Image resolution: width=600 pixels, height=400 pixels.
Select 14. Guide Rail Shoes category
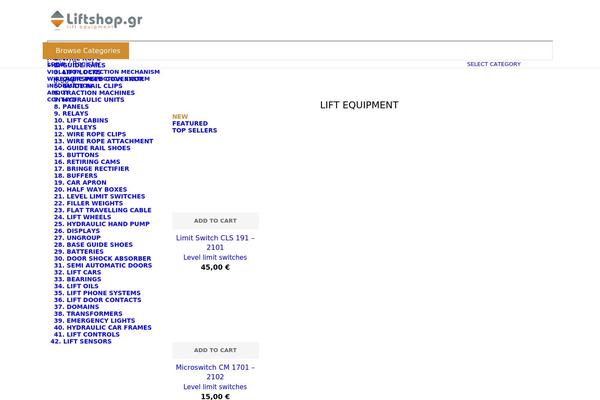point(92,148)
